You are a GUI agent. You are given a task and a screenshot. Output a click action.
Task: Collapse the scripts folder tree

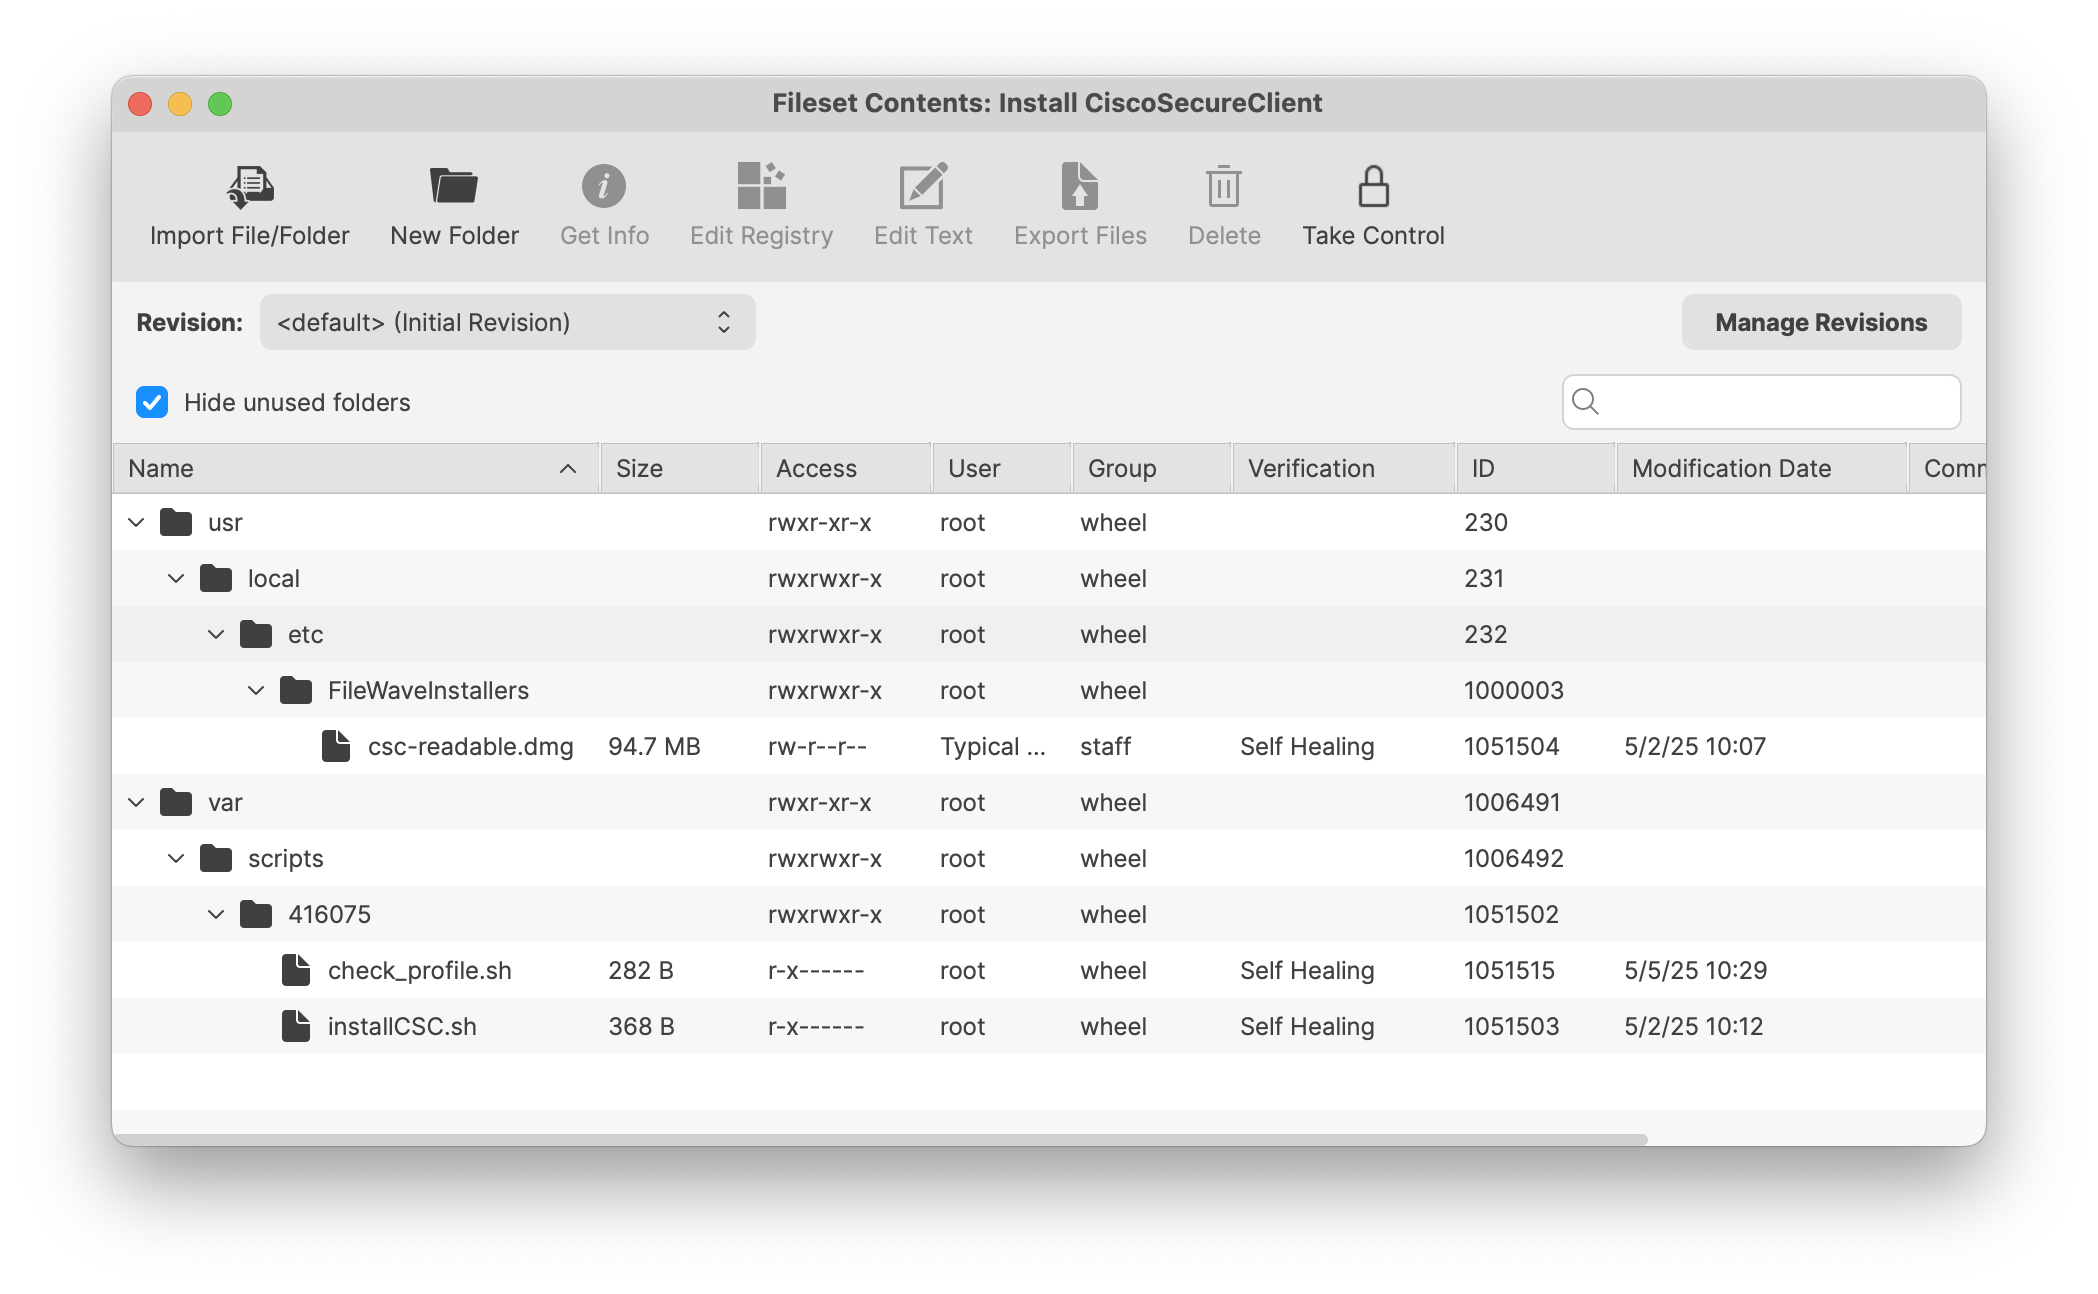[x=176, y=858]
